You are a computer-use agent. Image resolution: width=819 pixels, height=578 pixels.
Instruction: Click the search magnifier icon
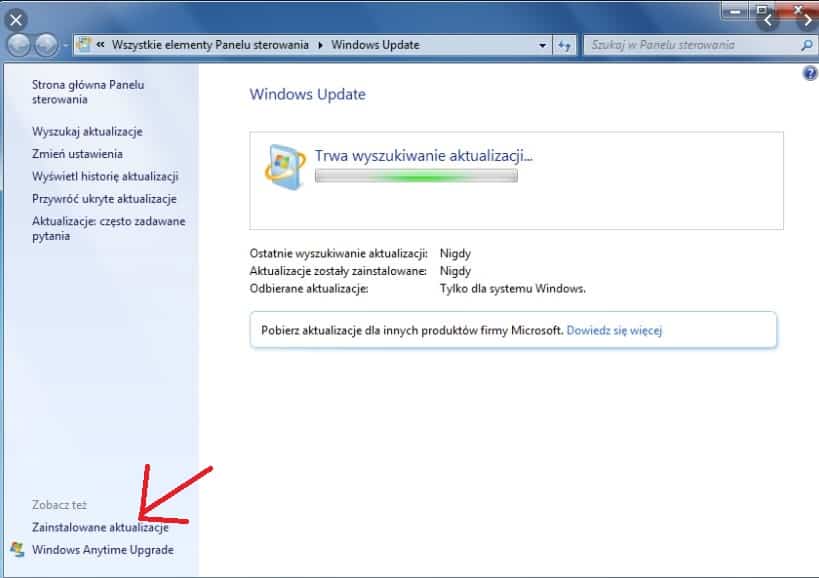click(807, 45)
